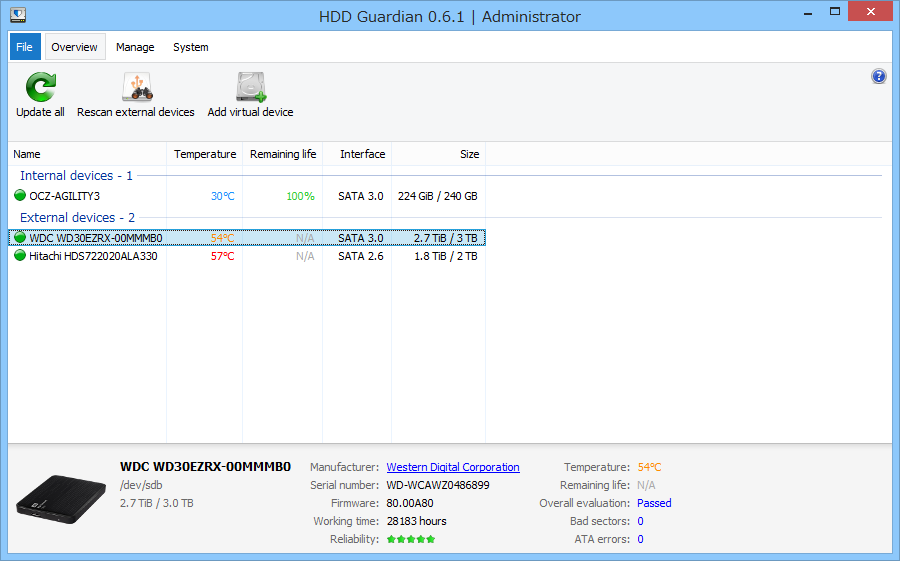Screen dimensions: 900x561
Task: Click green status dot of Hitachi HDS722020ALA330
Action: tap(20, 256)
